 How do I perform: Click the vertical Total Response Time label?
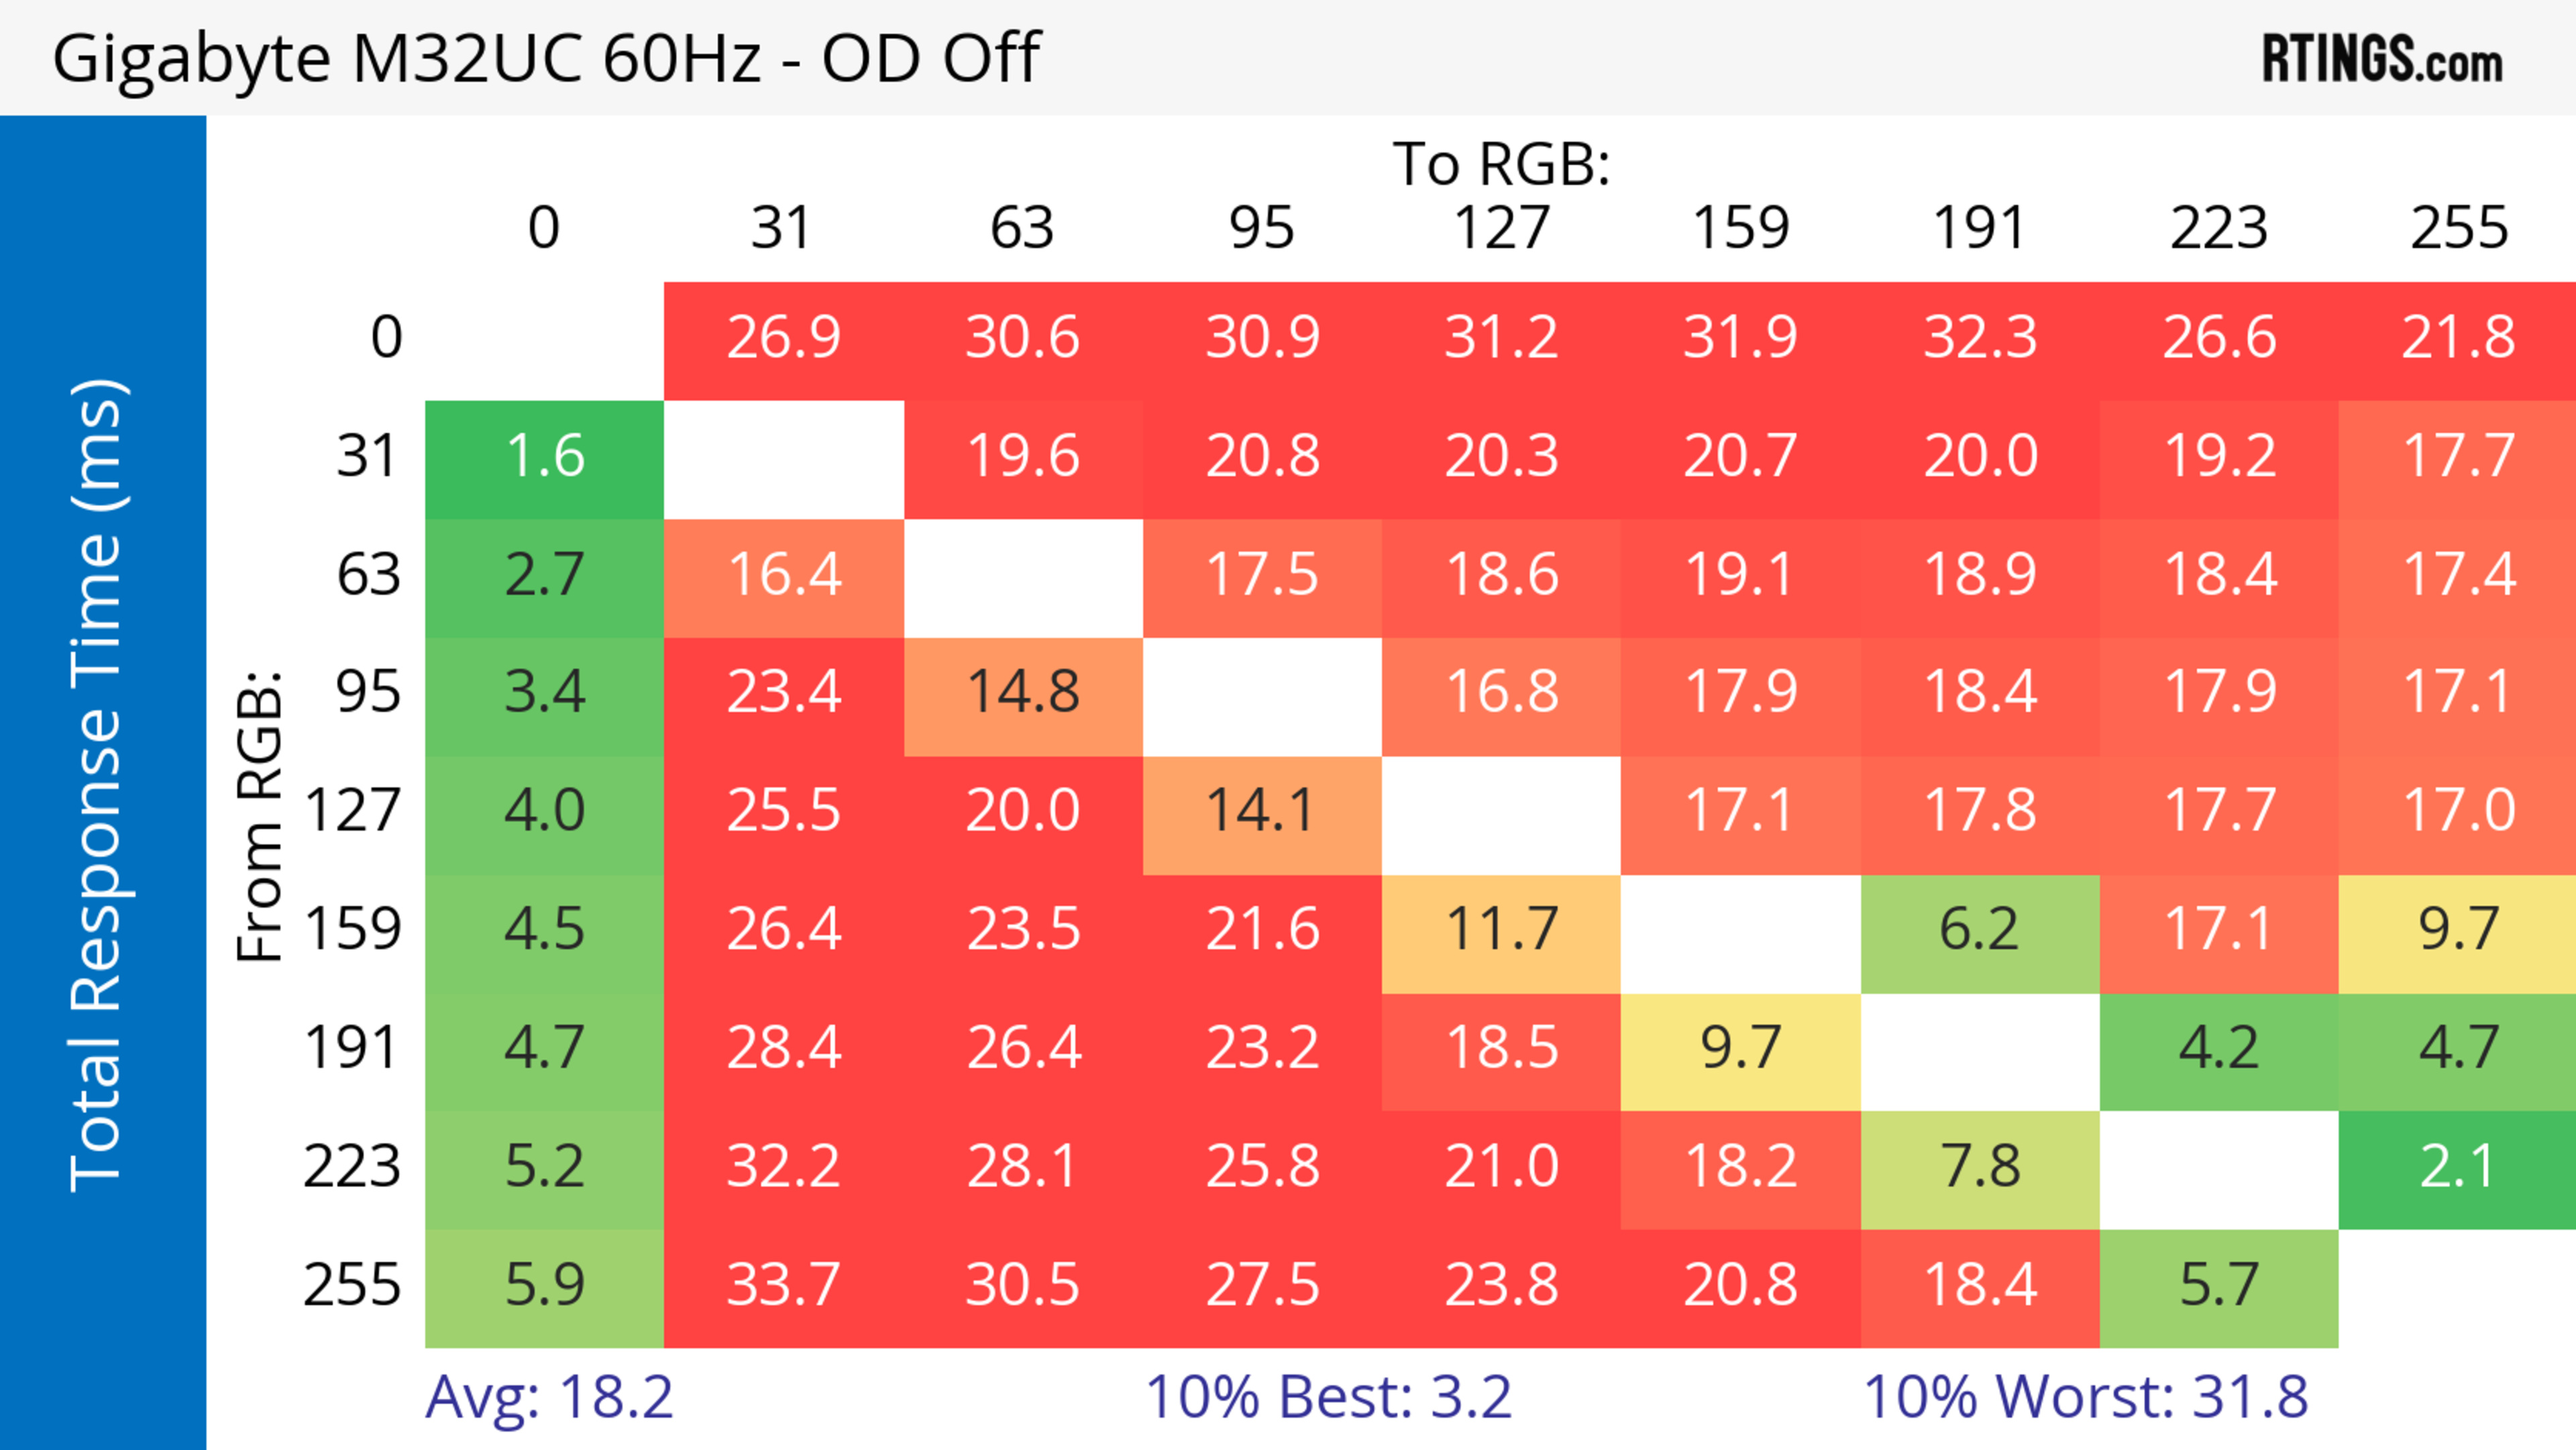[x=98, y=785]
